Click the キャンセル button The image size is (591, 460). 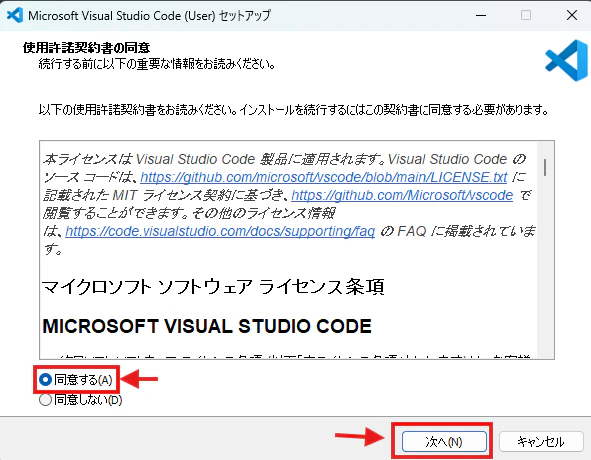(x=540, y=442)
